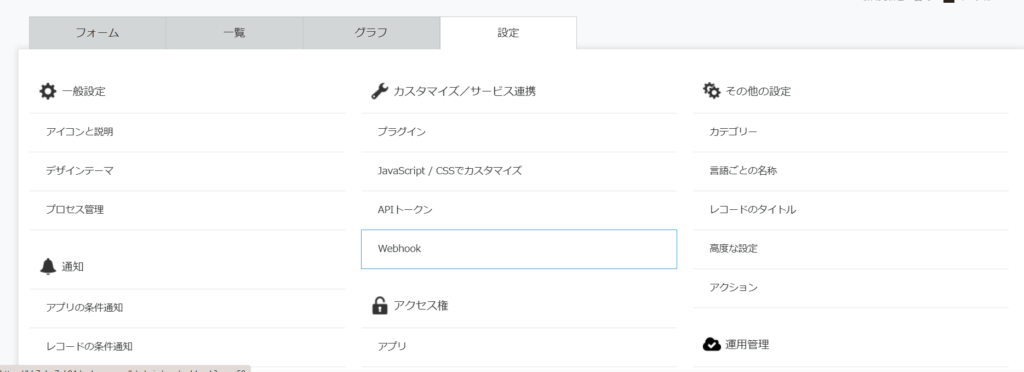Open プロセス管理 settings
This screenshot has width=1024, height=372.
point(187,210)
